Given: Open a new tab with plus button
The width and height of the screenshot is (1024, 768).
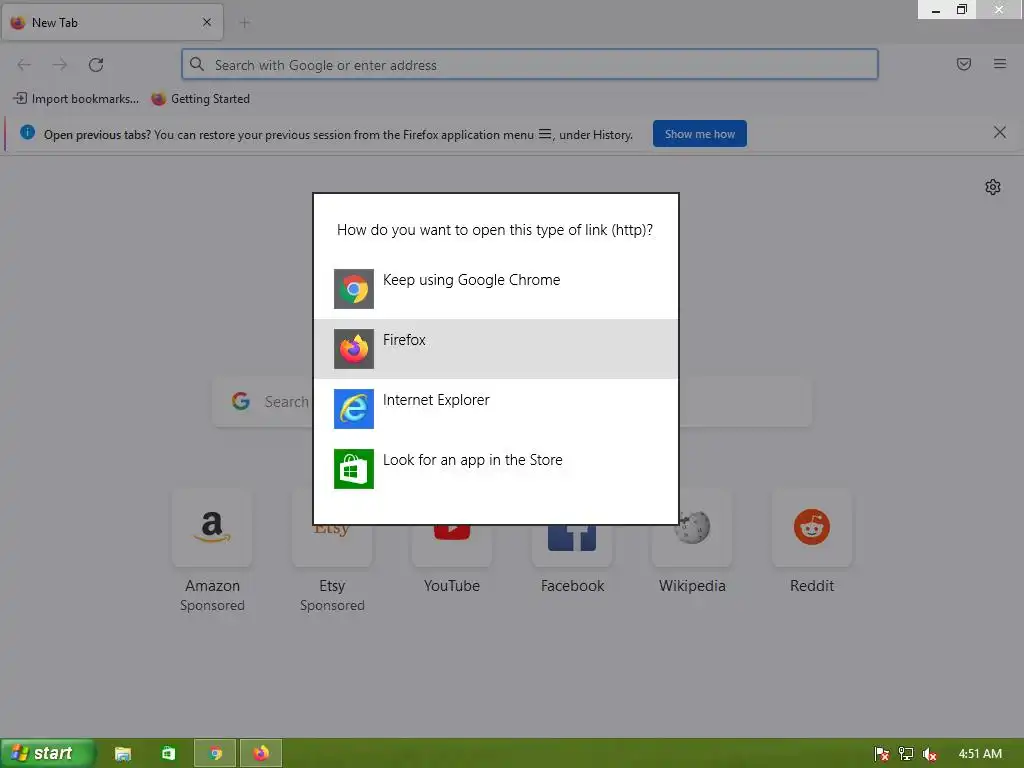Looking at the screenshot, I should pos(245,23).
